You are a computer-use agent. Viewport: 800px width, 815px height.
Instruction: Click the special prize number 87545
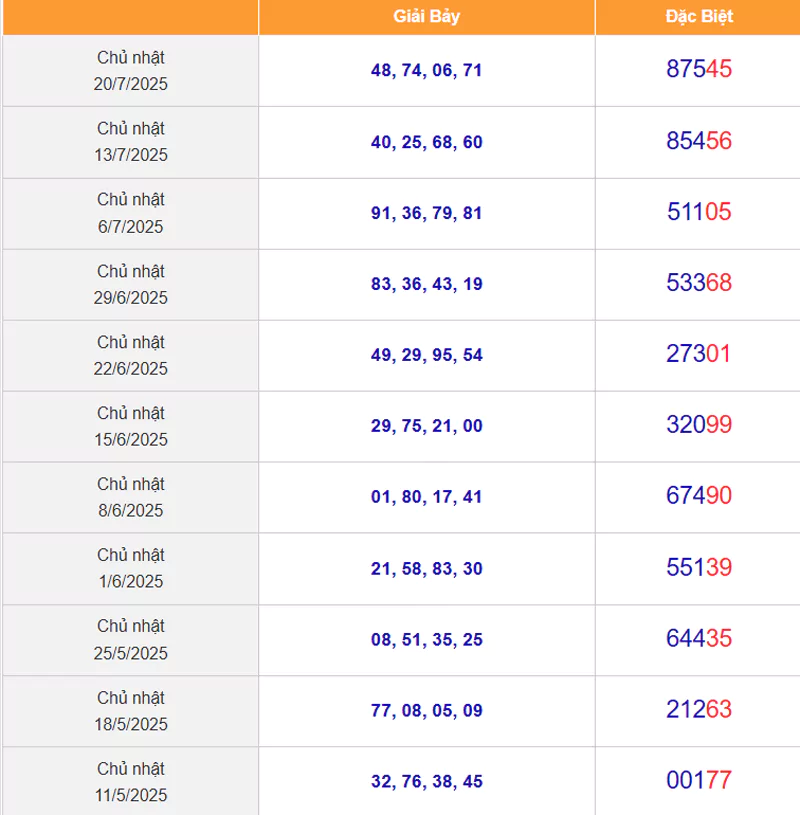(699, 69)
